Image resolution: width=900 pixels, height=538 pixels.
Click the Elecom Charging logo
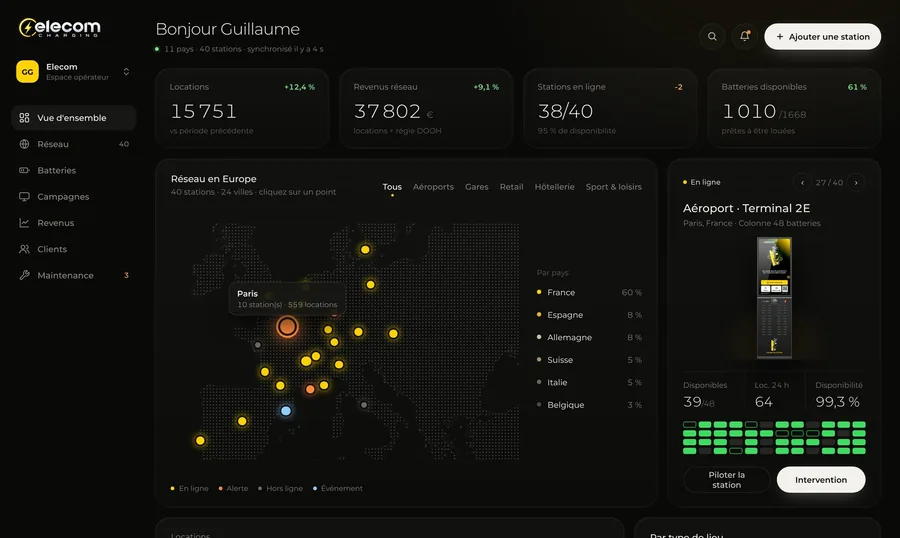point(59,28)
